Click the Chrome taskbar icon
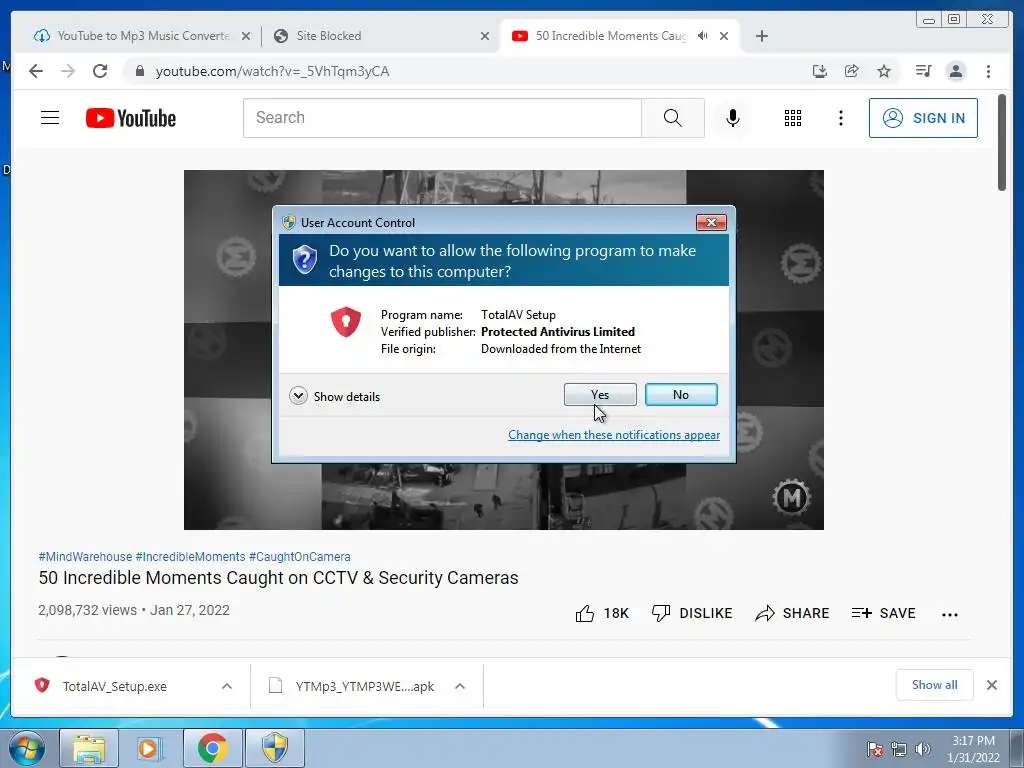This screenshot has height=768, width=1024. (x=212, y=748)
